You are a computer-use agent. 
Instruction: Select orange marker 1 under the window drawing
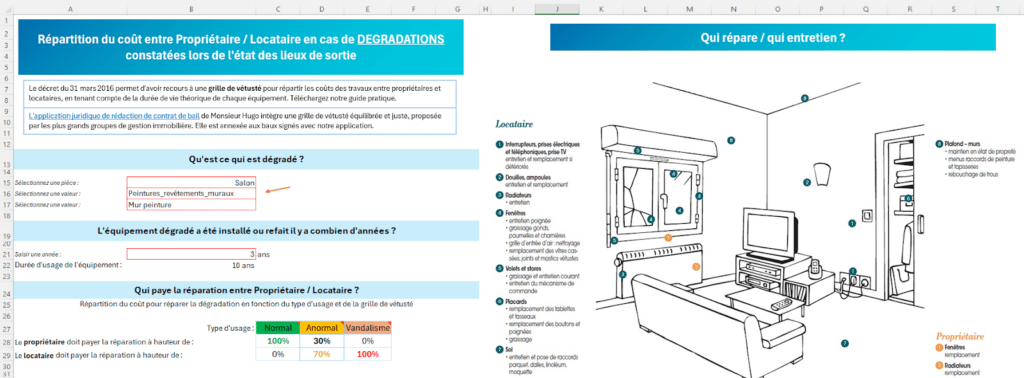(x=668, y=238)
